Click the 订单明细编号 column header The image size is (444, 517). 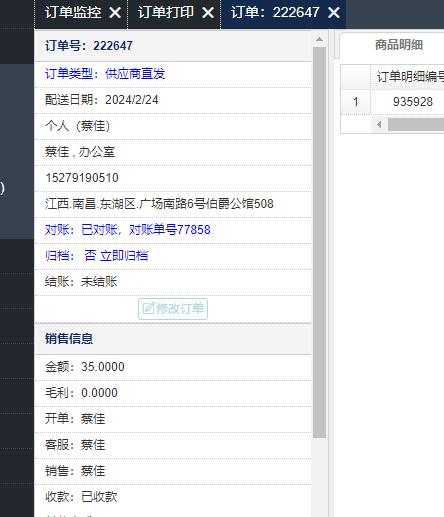407,77
